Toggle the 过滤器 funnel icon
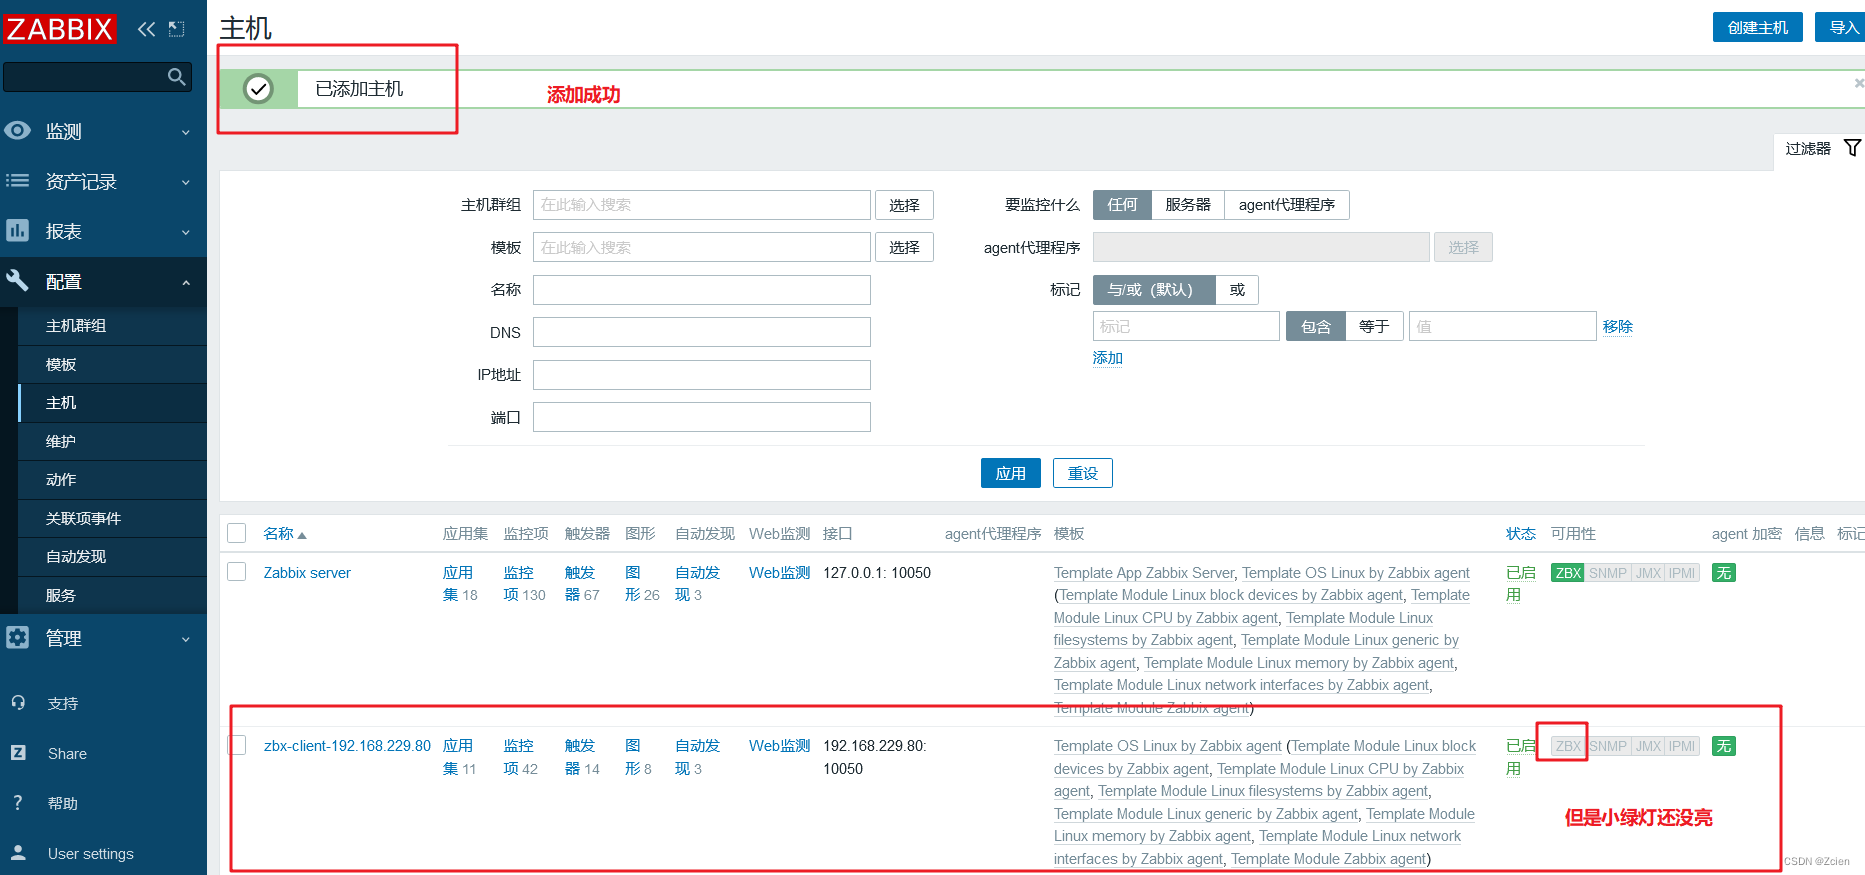1865x875 pixels. (x=1852, y=148)
